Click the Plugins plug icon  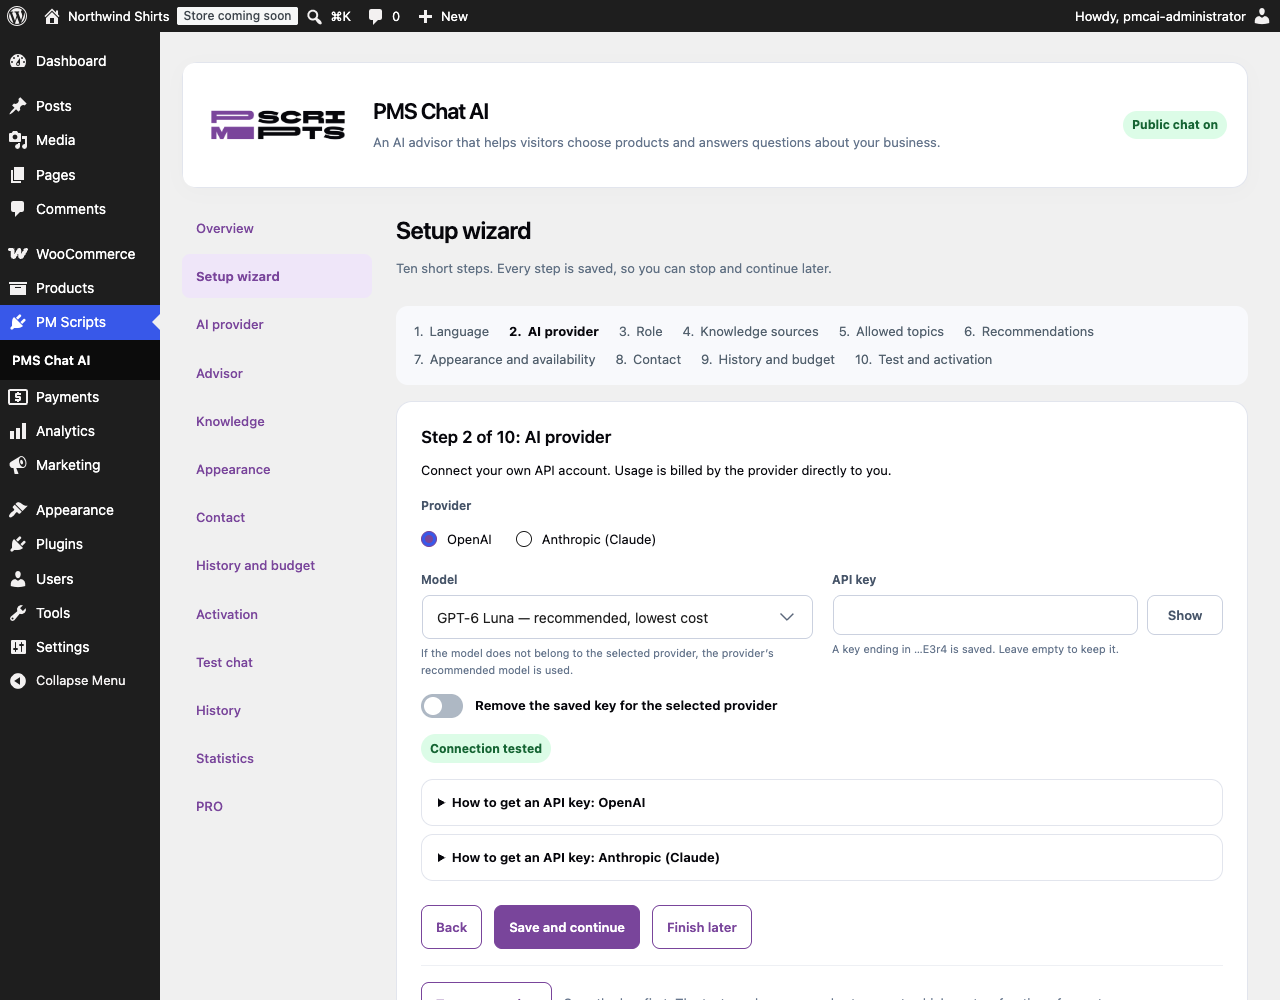18,544
